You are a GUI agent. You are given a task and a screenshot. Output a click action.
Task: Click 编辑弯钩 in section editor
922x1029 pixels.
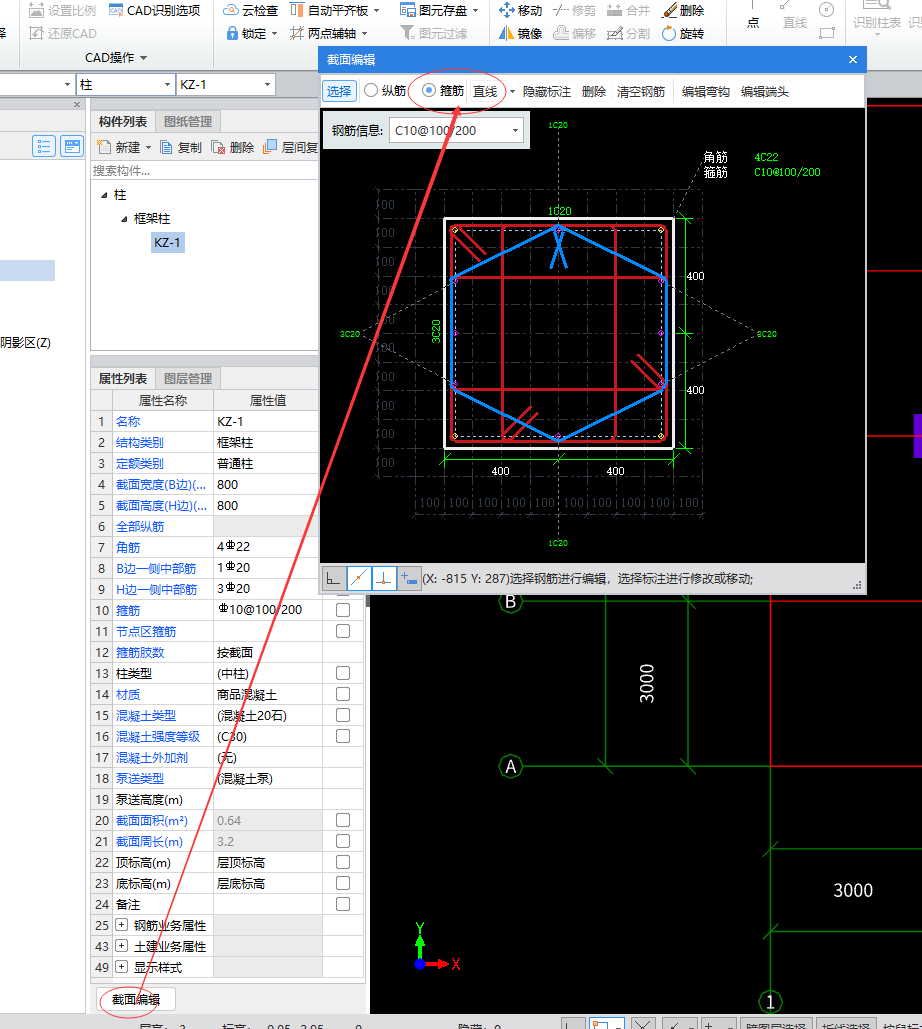(x=705, y=91)
